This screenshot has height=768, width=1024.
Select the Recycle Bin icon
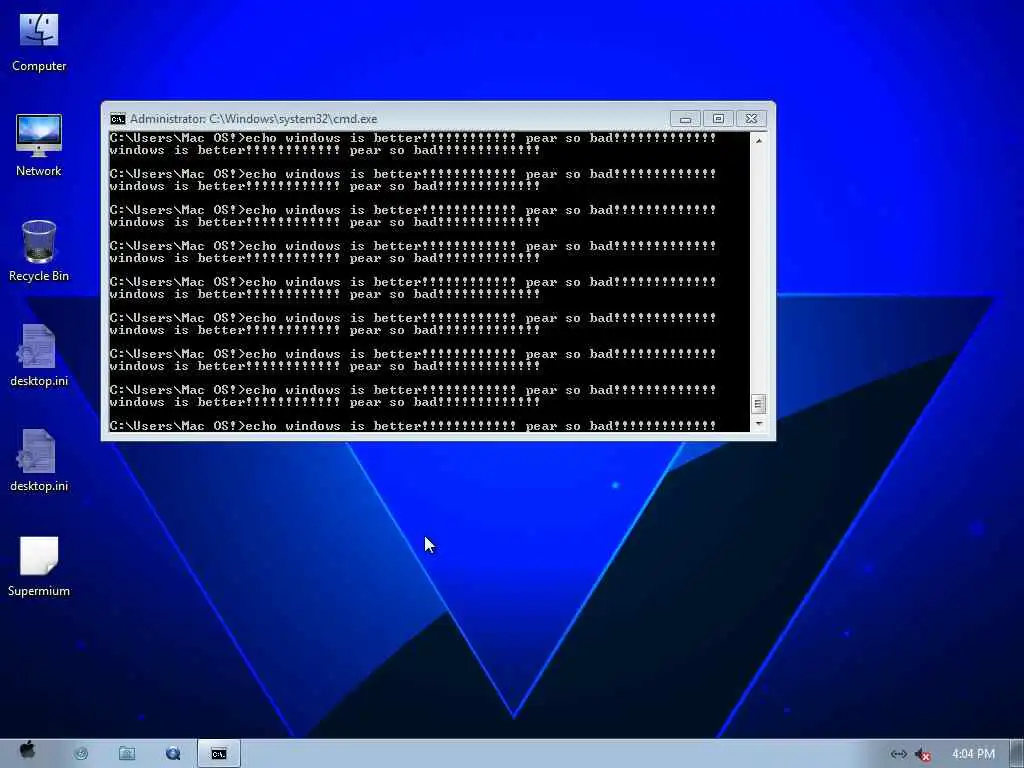tap(39, 251)
